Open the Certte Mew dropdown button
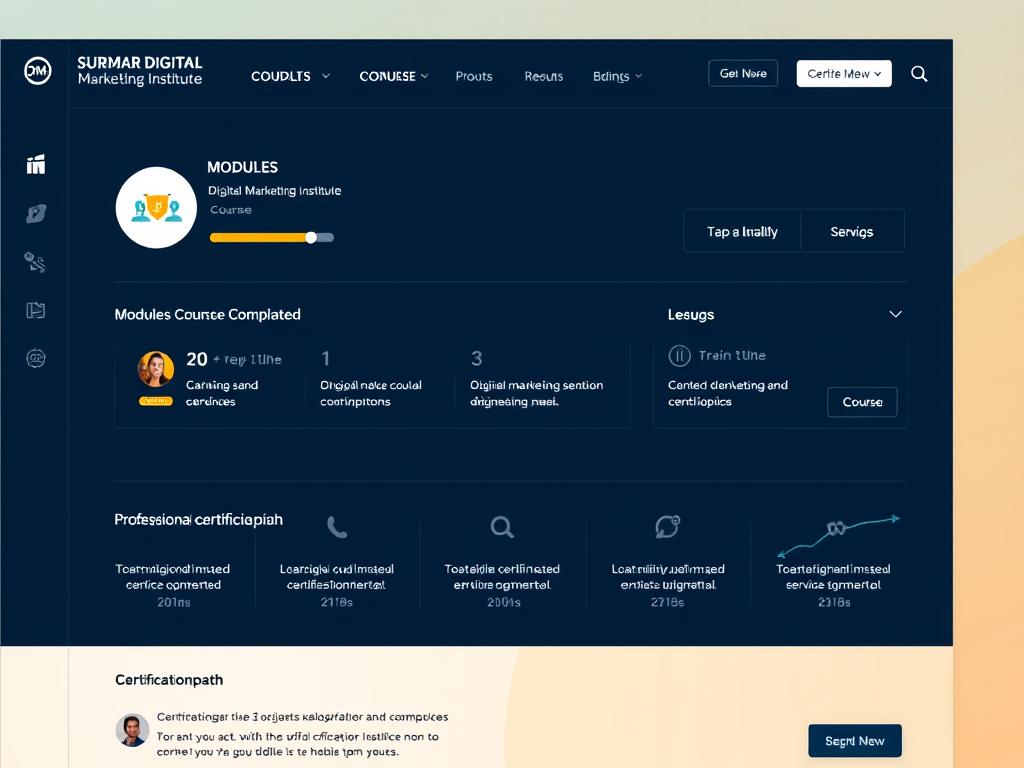 point(844,74)
